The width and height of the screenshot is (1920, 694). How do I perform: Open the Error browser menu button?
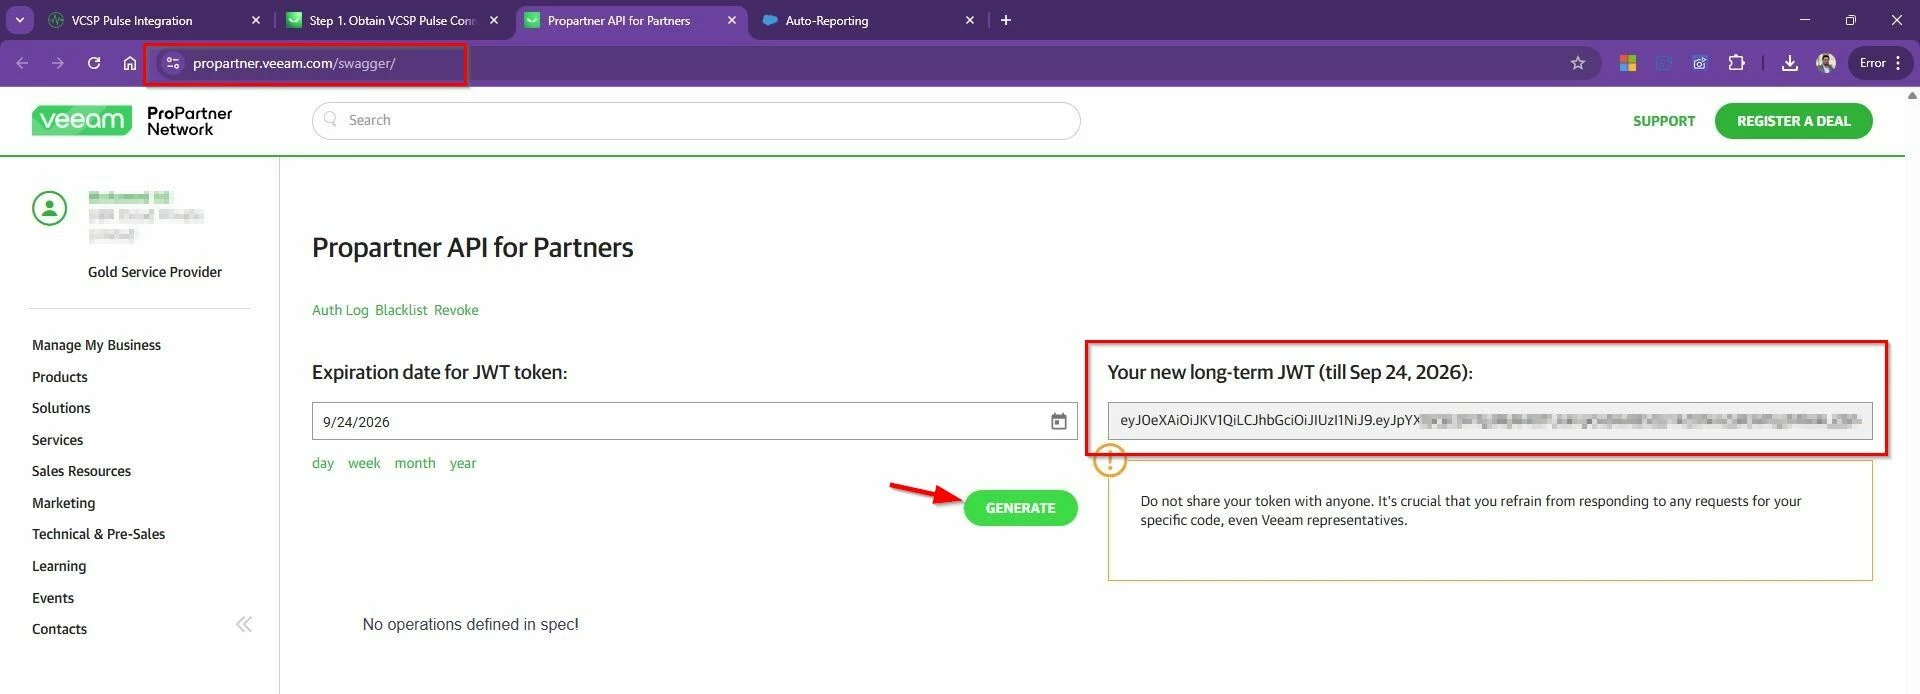click(x=1880, y=63)
